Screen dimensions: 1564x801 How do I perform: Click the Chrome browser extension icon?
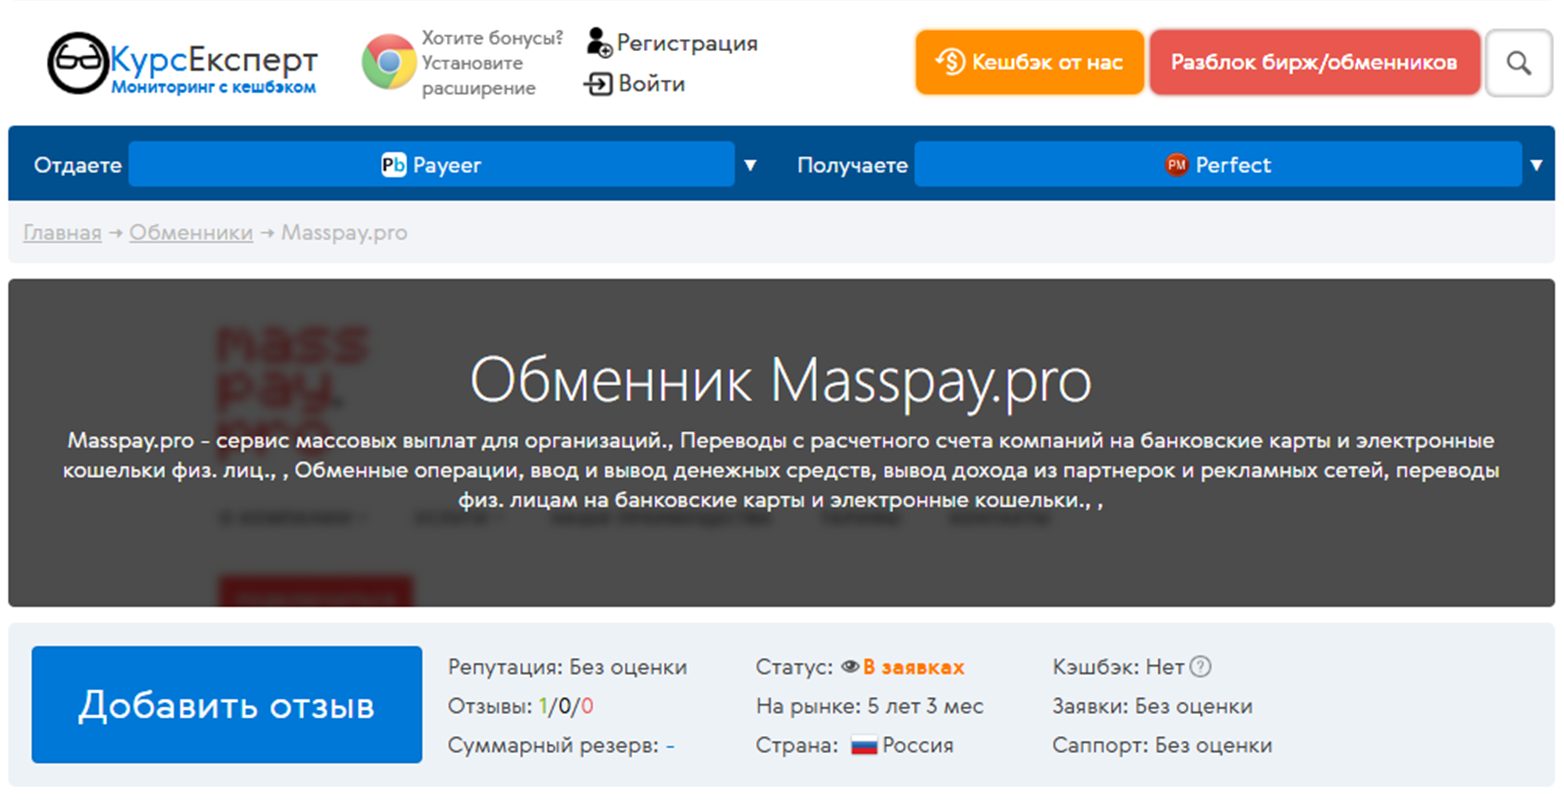(389, 61)
